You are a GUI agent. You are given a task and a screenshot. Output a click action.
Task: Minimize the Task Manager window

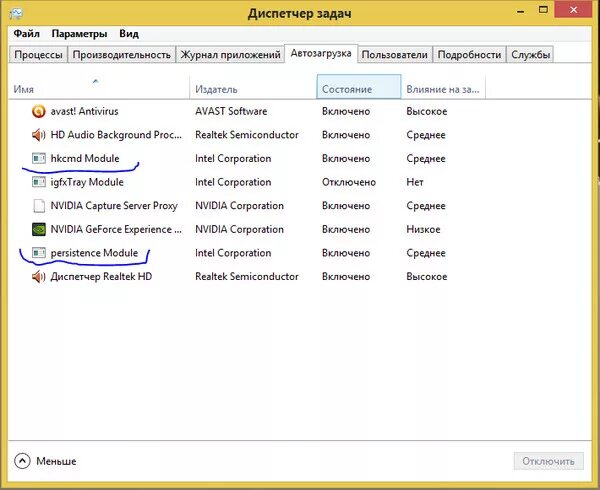pos(520,11)
